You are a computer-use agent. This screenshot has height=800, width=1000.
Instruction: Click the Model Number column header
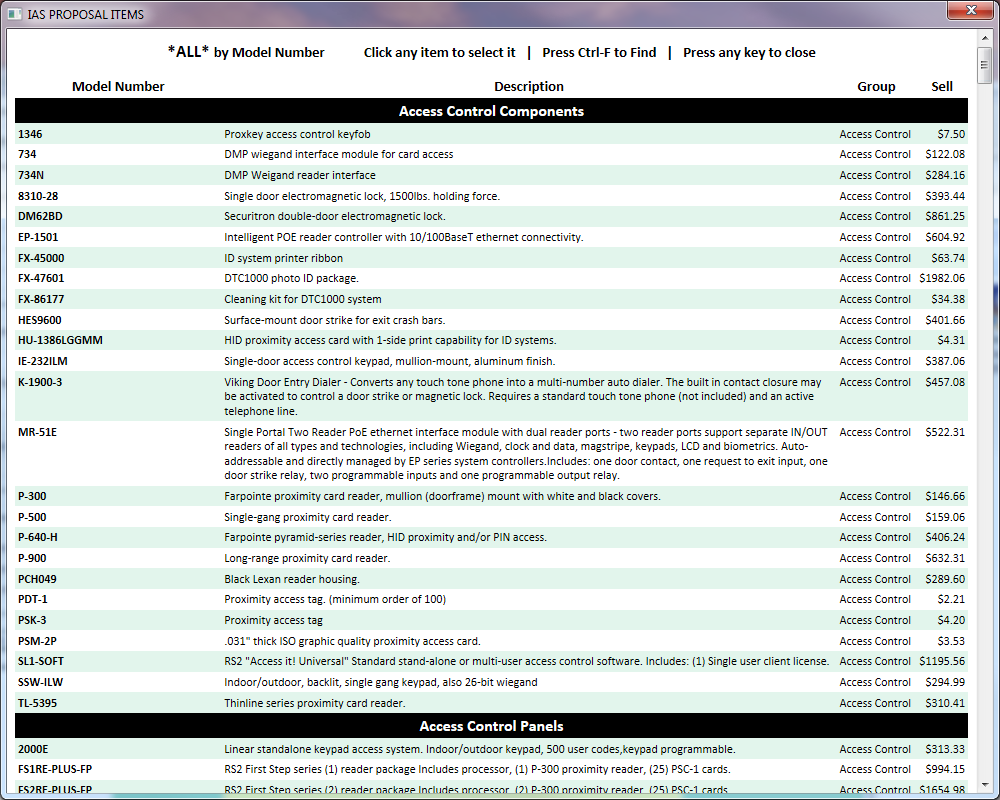[118, 86]
